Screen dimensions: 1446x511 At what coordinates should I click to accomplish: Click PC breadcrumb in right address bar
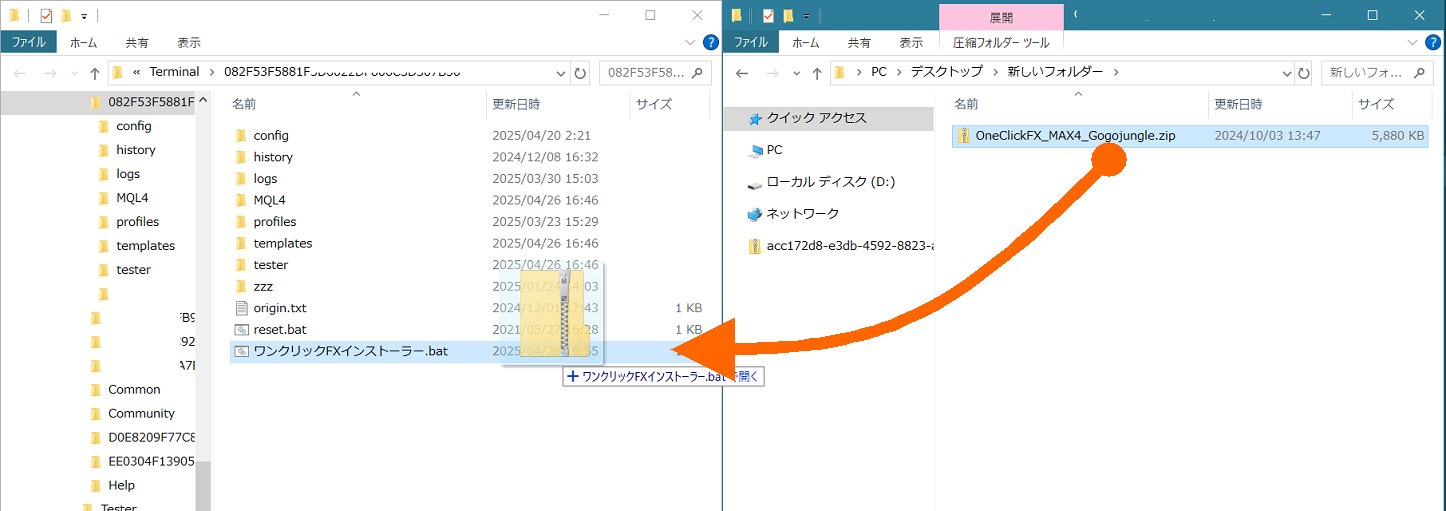point(879,72)
